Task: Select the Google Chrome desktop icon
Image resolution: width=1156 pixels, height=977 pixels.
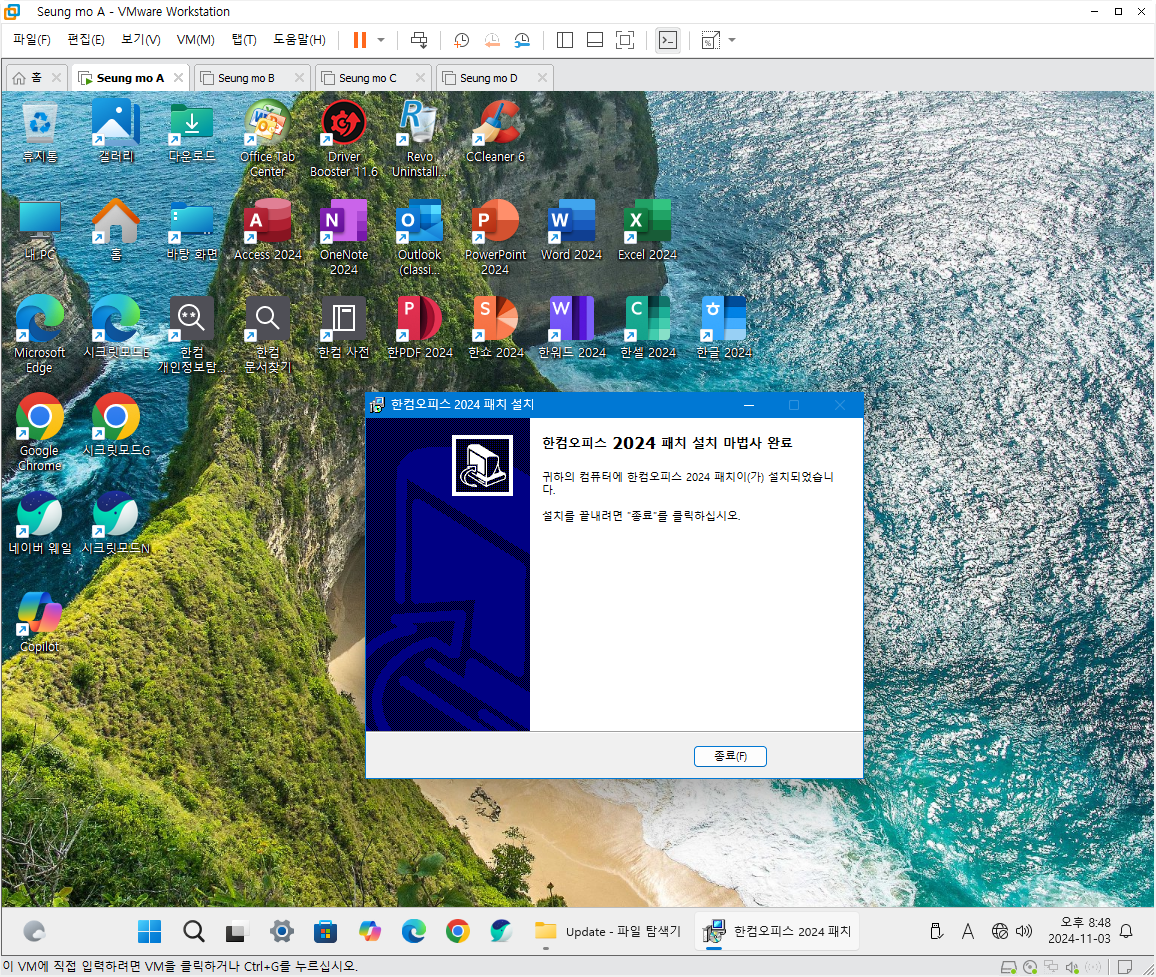Action: pos(40,434)
